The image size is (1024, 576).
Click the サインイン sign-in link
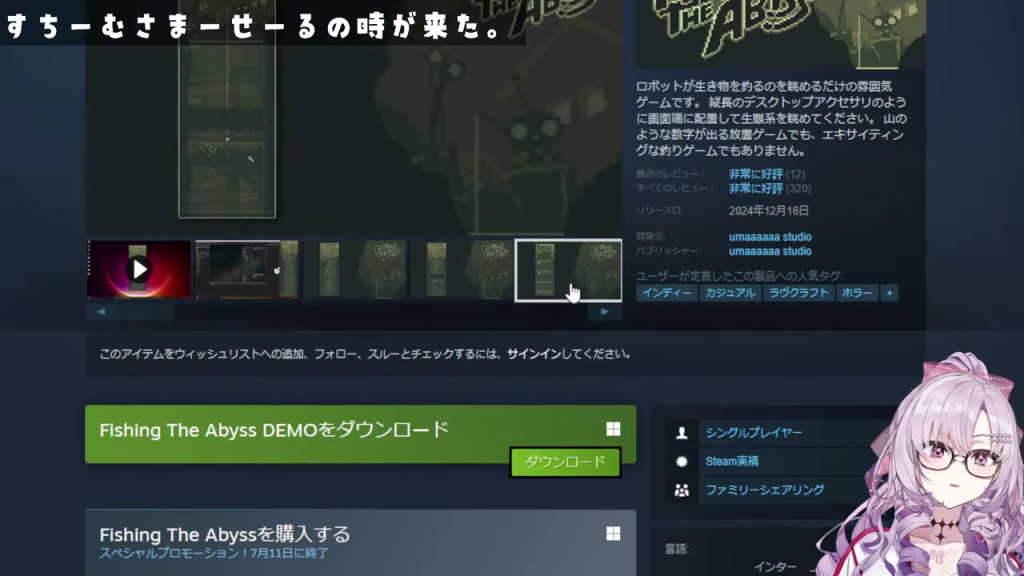(534, 354)
